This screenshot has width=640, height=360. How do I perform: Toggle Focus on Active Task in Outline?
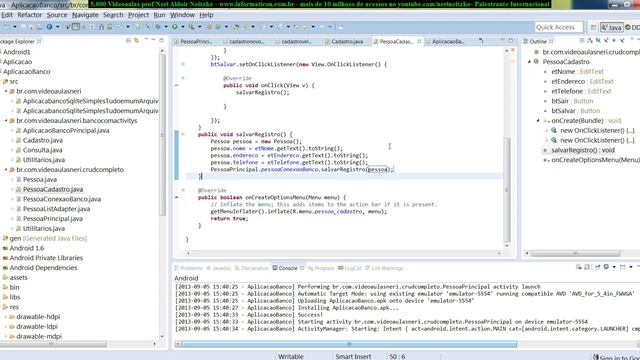[582, 40]
